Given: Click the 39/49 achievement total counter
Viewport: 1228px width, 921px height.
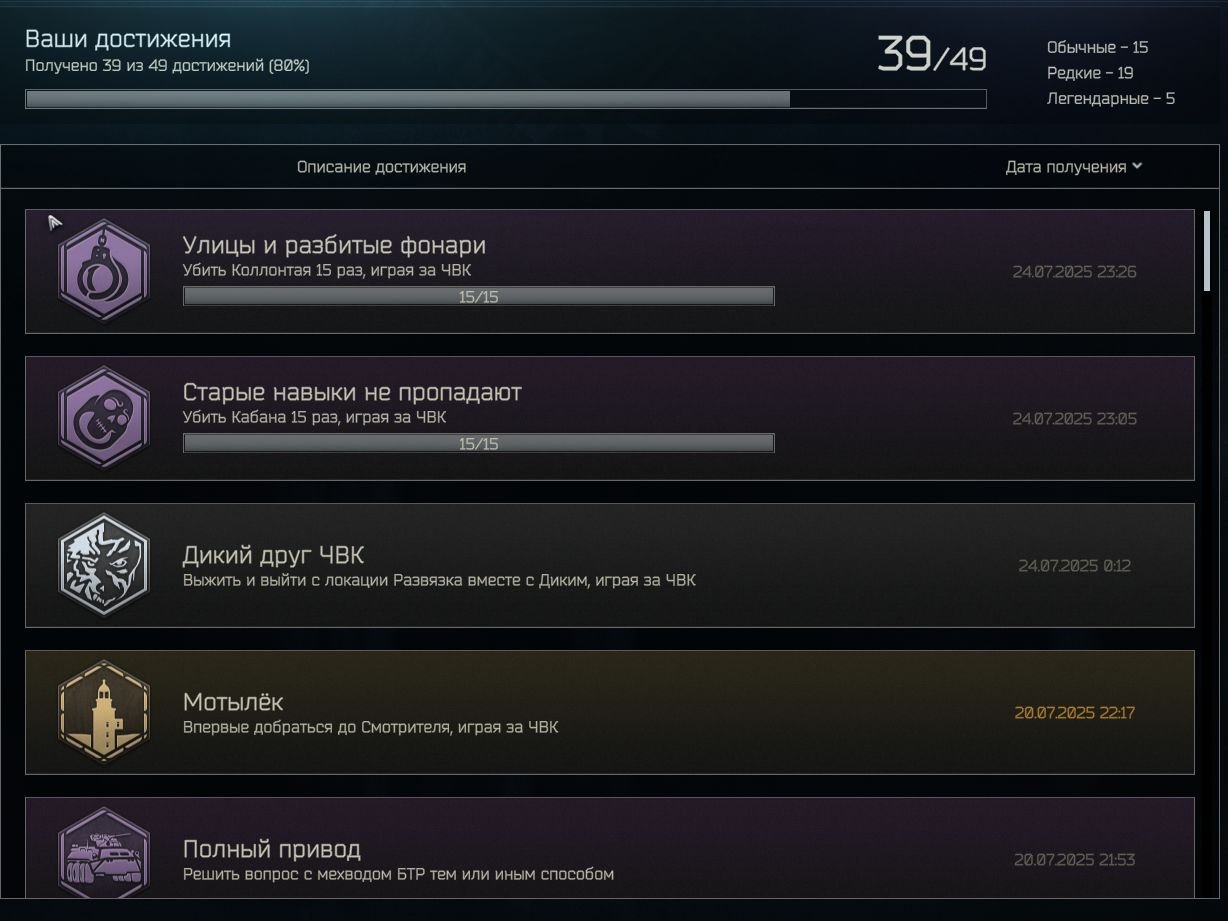Looking at the screenshot, I should (931, 55).
